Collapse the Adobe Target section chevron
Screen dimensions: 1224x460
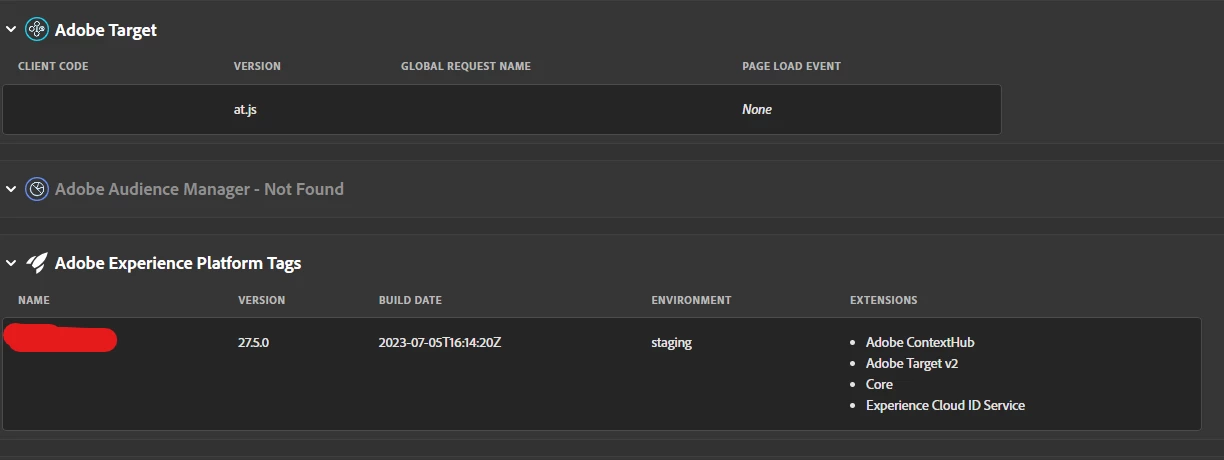point(11,30)
